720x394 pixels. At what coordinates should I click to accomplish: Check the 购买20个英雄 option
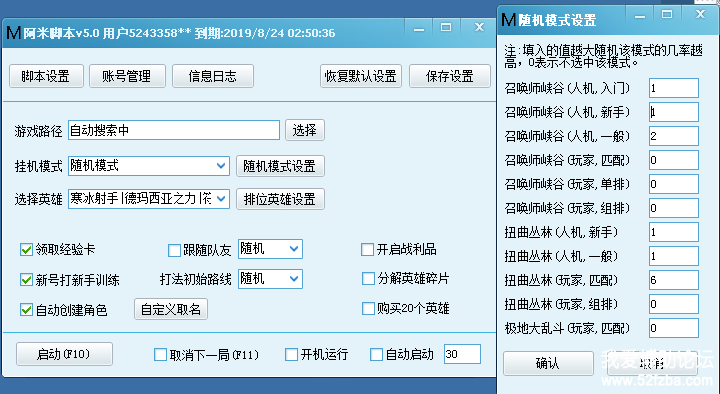368,309
